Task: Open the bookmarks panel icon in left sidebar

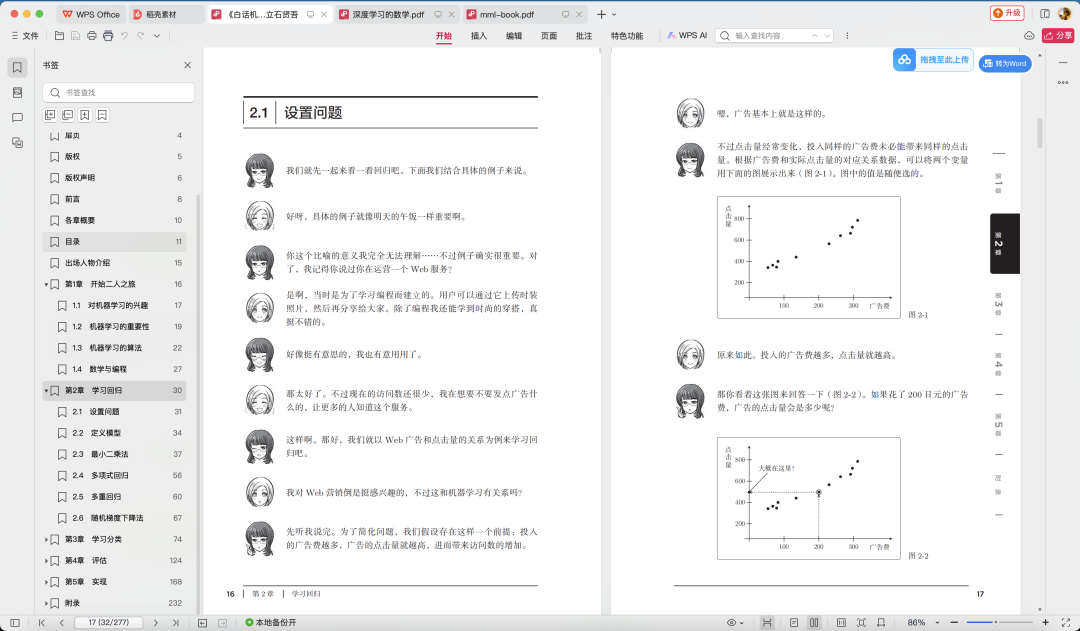Action: [17, 67]
